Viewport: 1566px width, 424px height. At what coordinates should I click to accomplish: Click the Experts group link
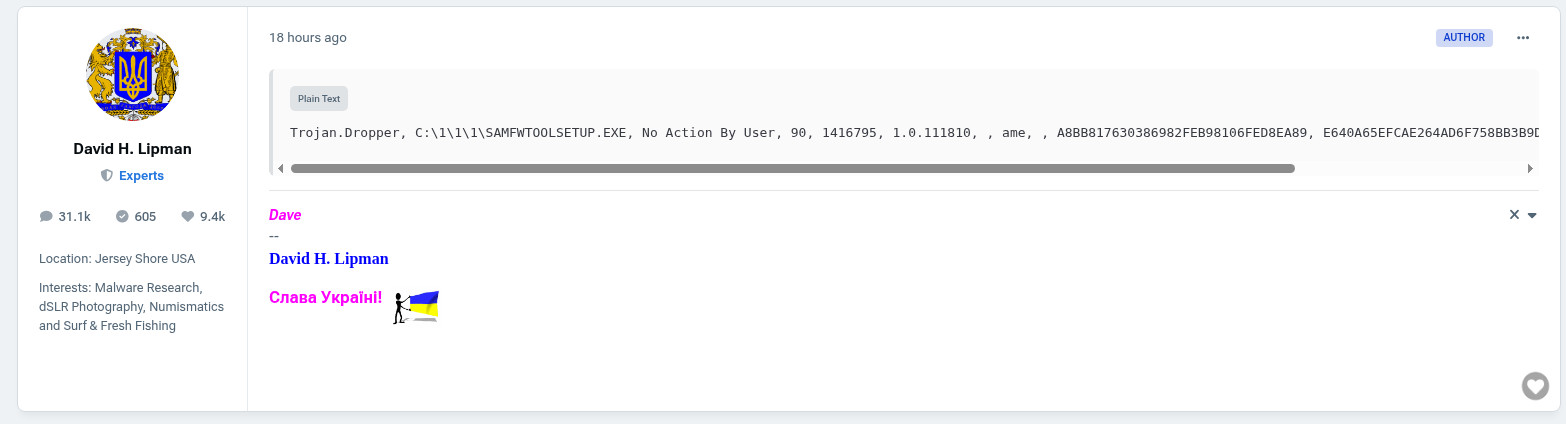coord(141,175)
